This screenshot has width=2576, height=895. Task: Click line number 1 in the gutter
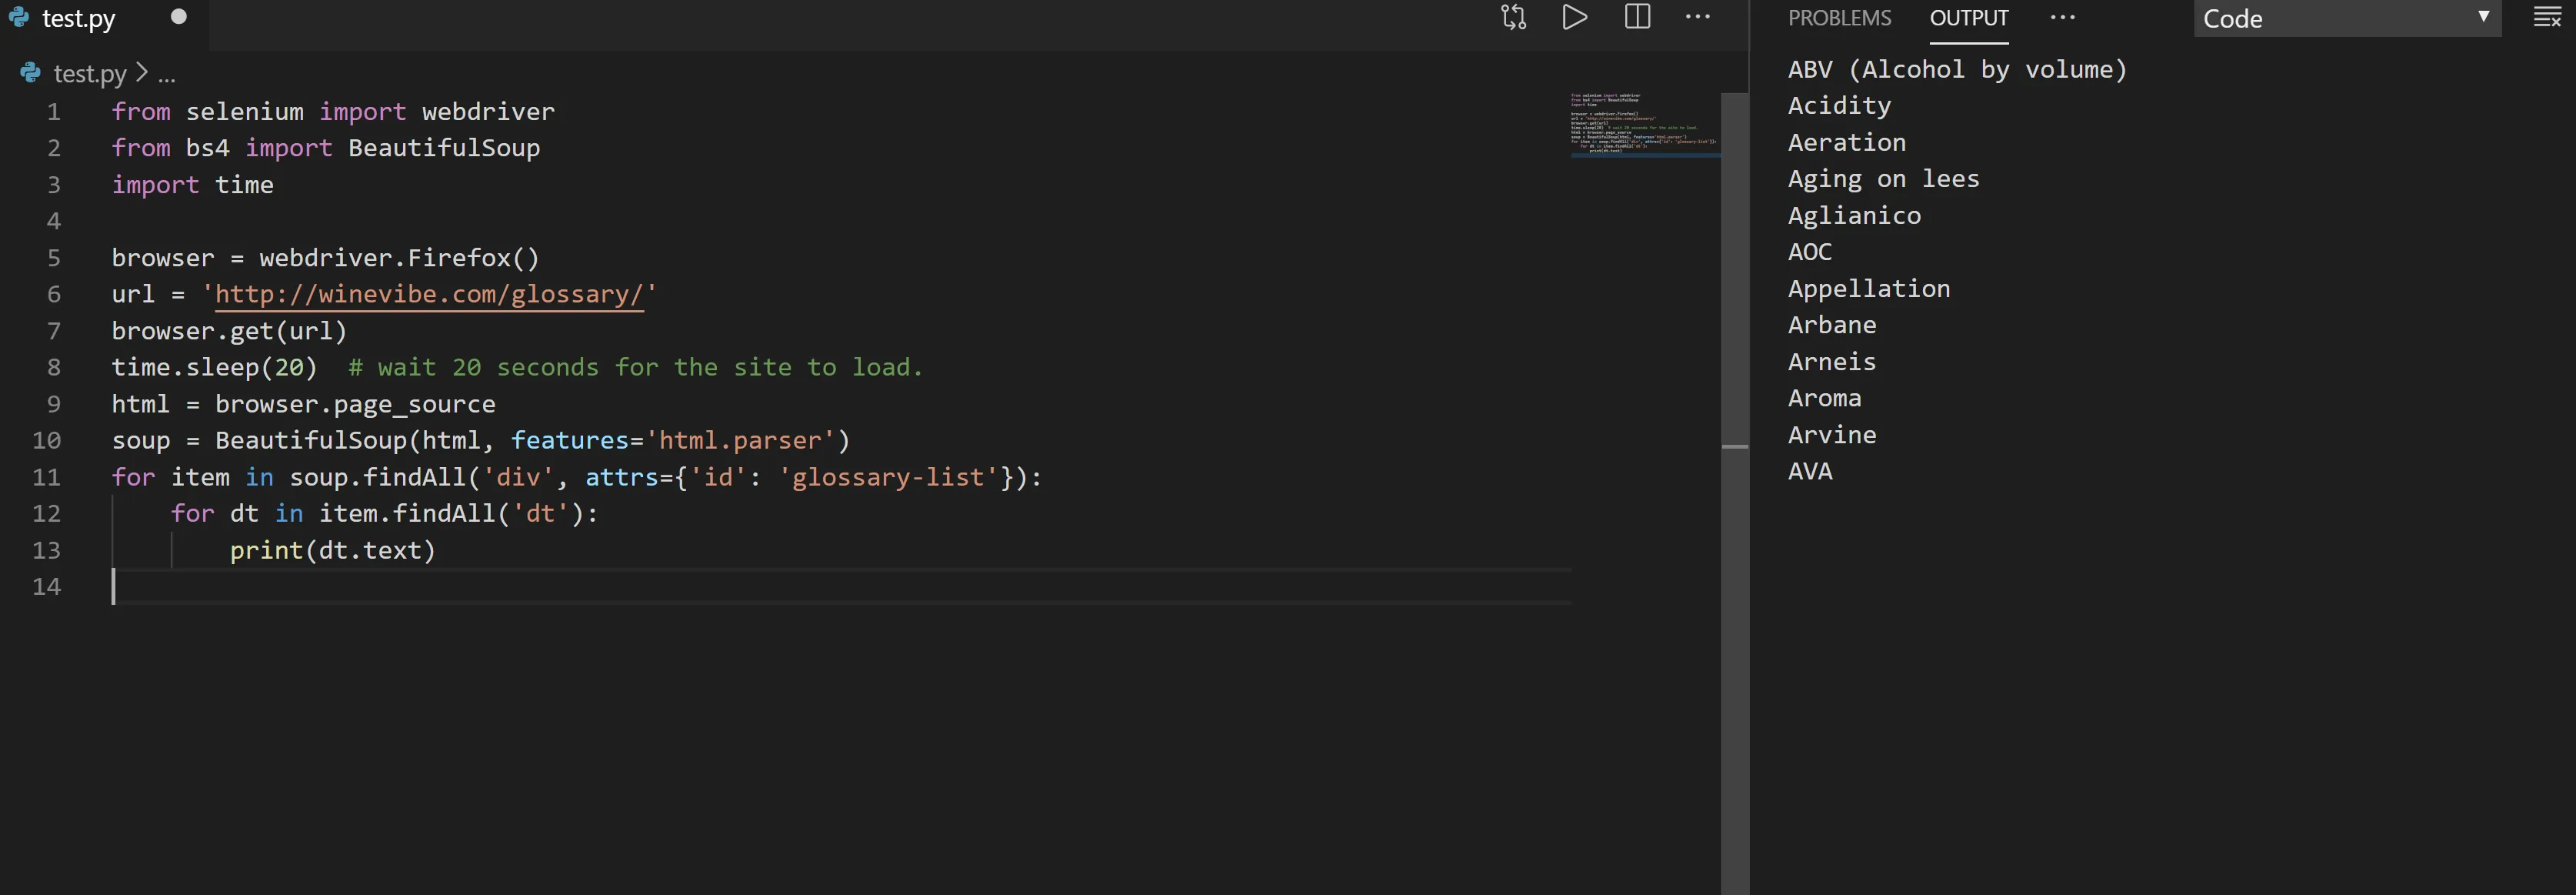click(54, 112)
